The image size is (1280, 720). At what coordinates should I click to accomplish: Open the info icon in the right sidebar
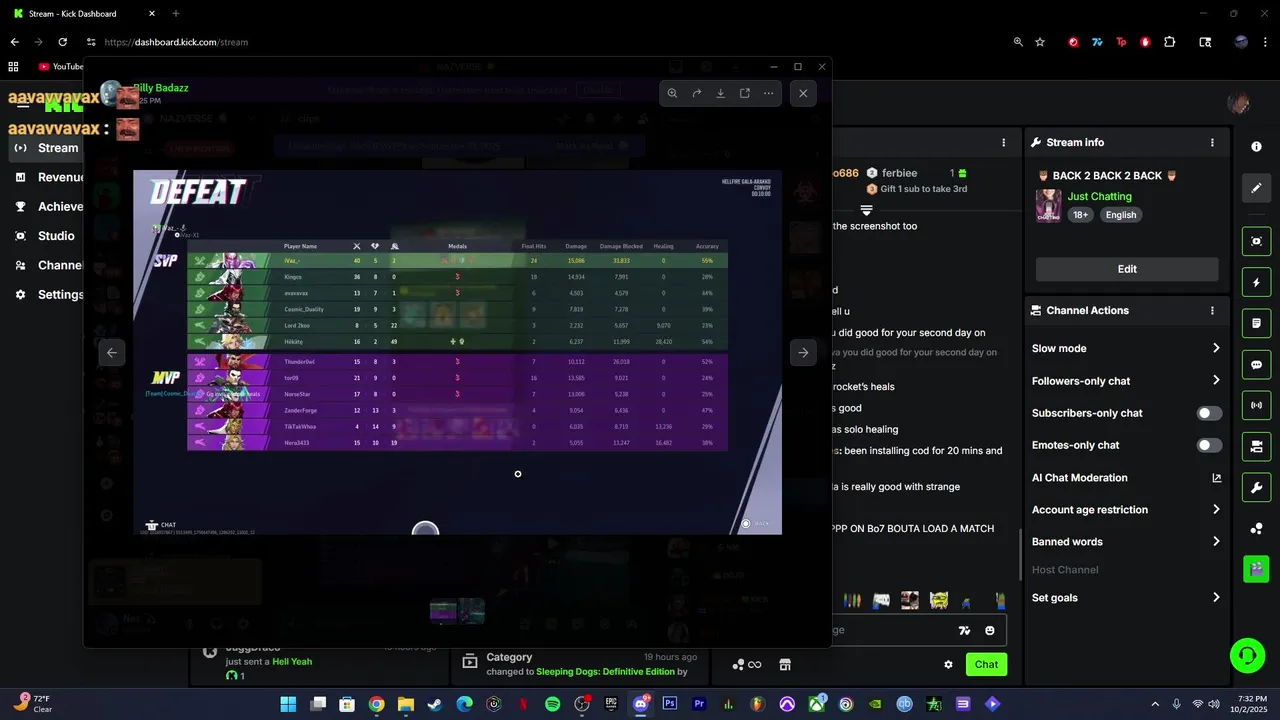(1257, 146)
